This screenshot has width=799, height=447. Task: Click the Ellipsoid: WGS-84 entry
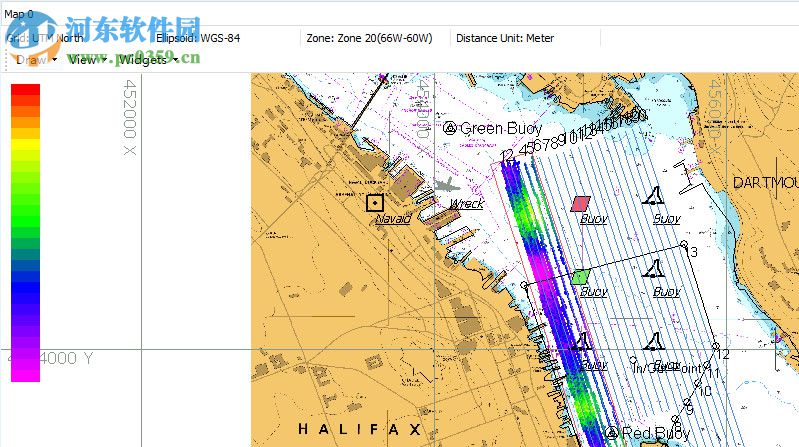click(198, 38)
